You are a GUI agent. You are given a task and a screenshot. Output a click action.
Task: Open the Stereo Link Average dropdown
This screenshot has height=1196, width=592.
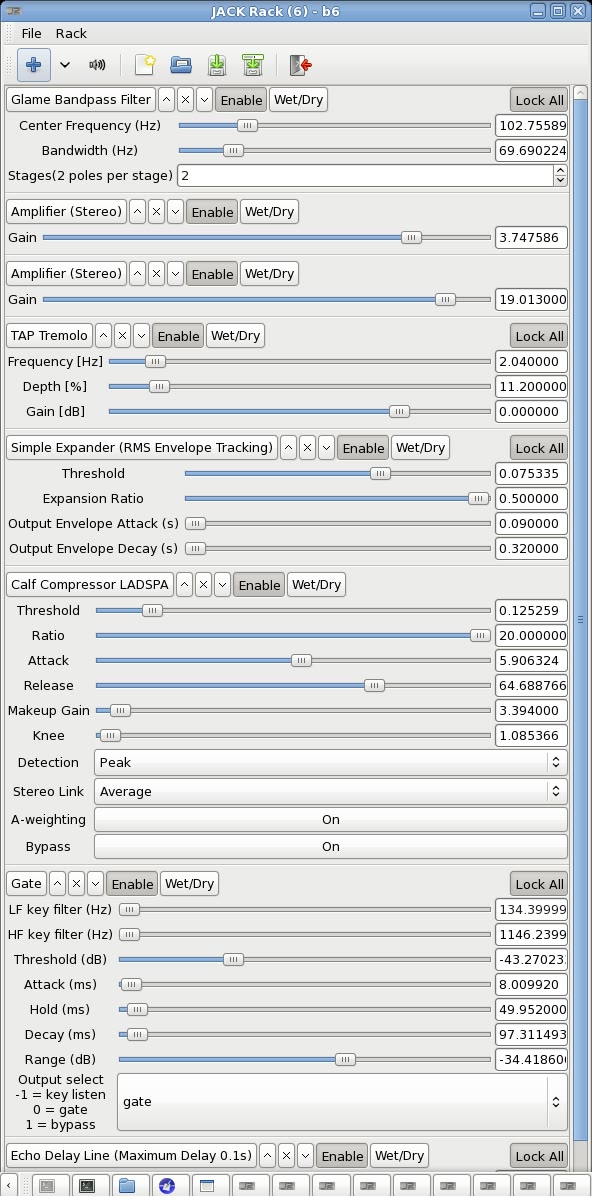coord(330,791)
